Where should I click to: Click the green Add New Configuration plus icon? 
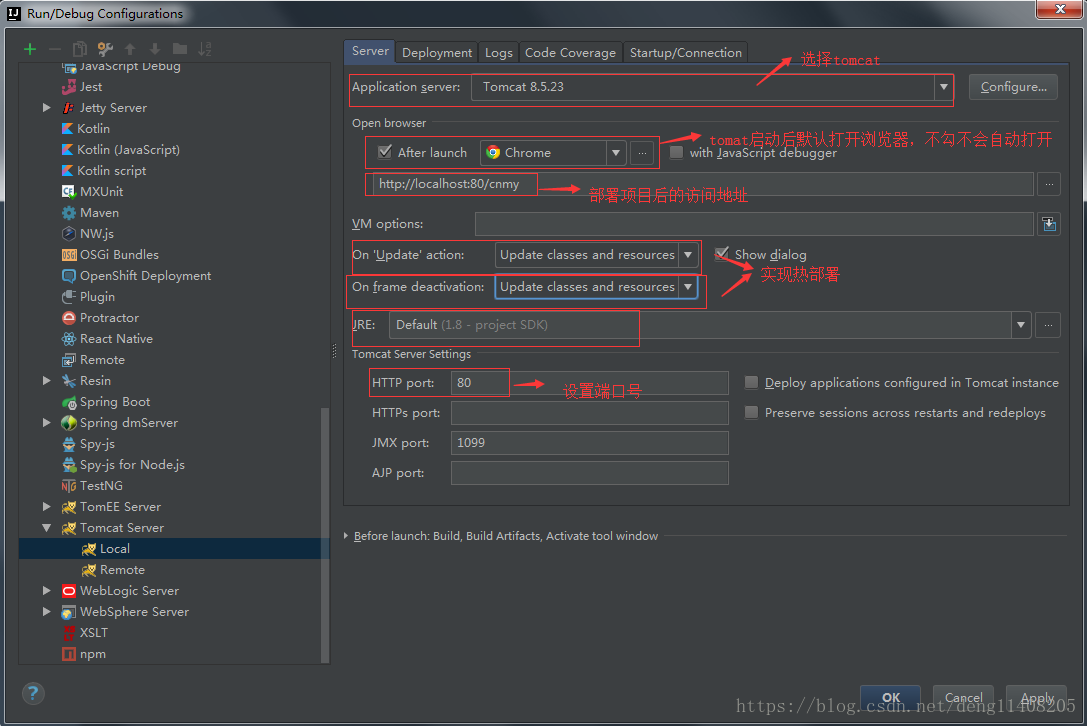30,49
